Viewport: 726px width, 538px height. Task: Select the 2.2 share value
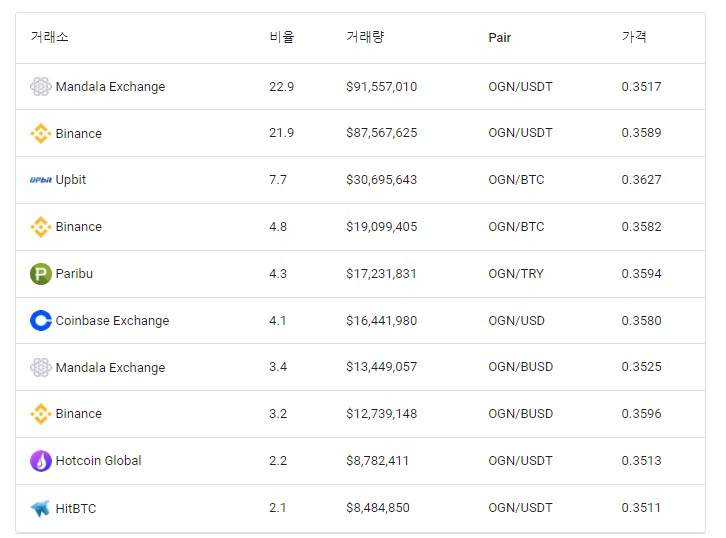(278, 461)
